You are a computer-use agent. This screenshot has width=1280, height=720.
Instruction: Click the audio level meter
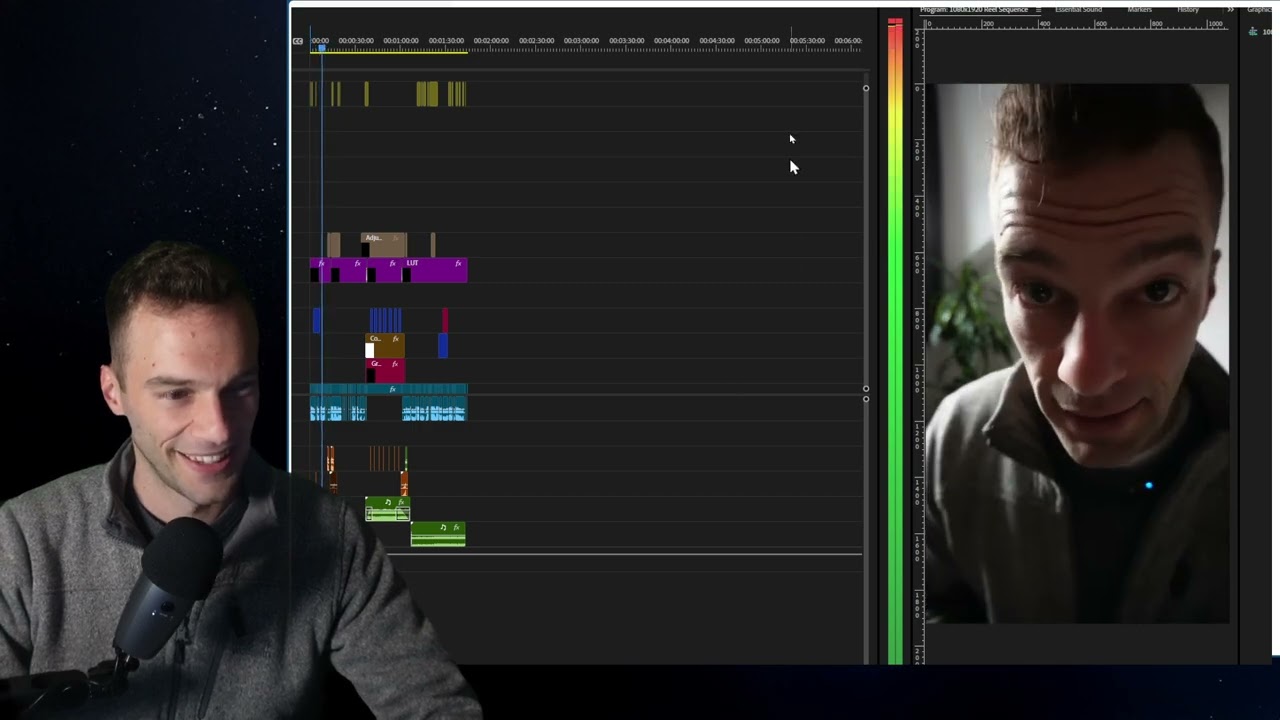(x=895, y=340)
